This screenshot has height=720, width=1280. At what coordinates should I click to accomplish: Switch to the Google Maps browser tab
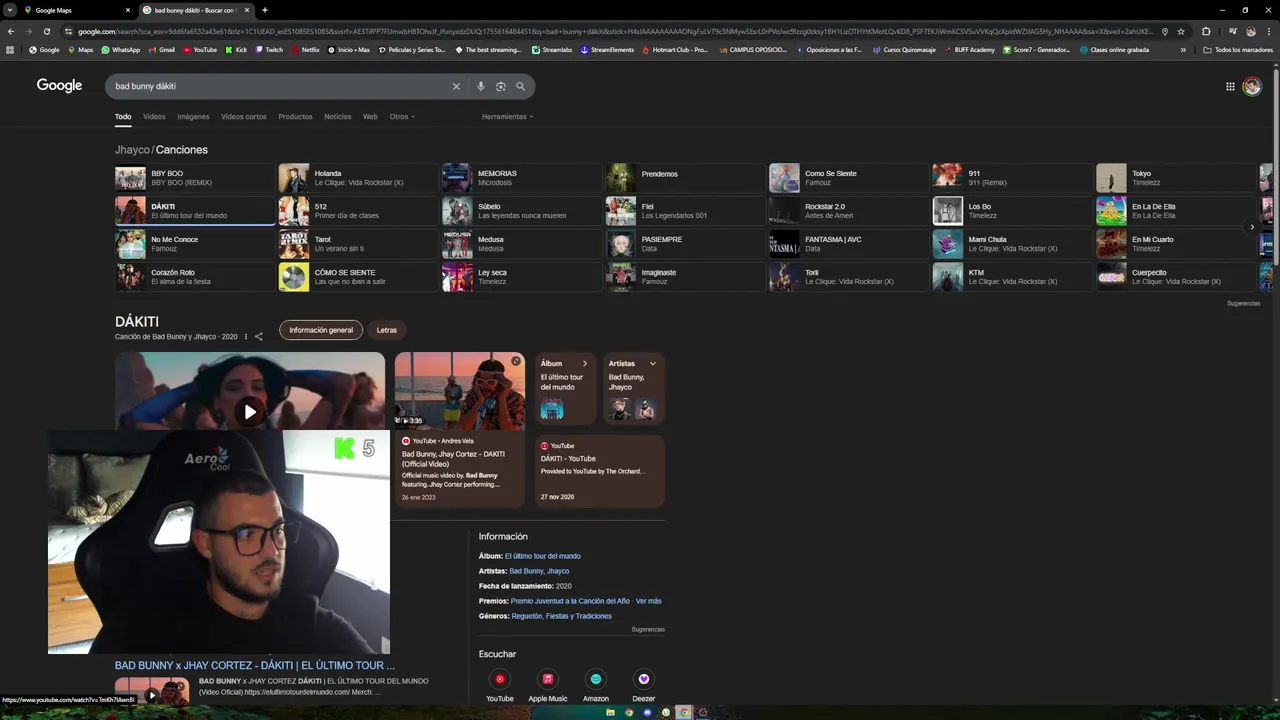click(x=79, y=10)
